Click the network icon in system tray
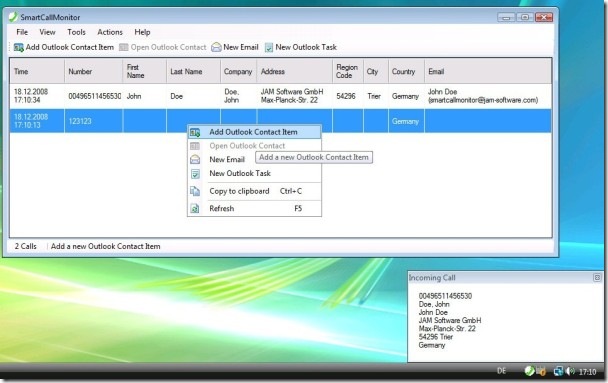This screenshot has height=383, width=608. point(558,371)
